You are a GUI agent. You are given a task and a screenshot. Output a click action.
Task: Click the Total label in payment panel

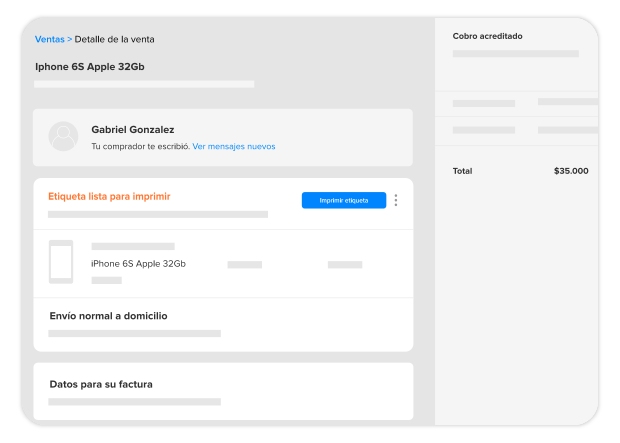point(462,171)
